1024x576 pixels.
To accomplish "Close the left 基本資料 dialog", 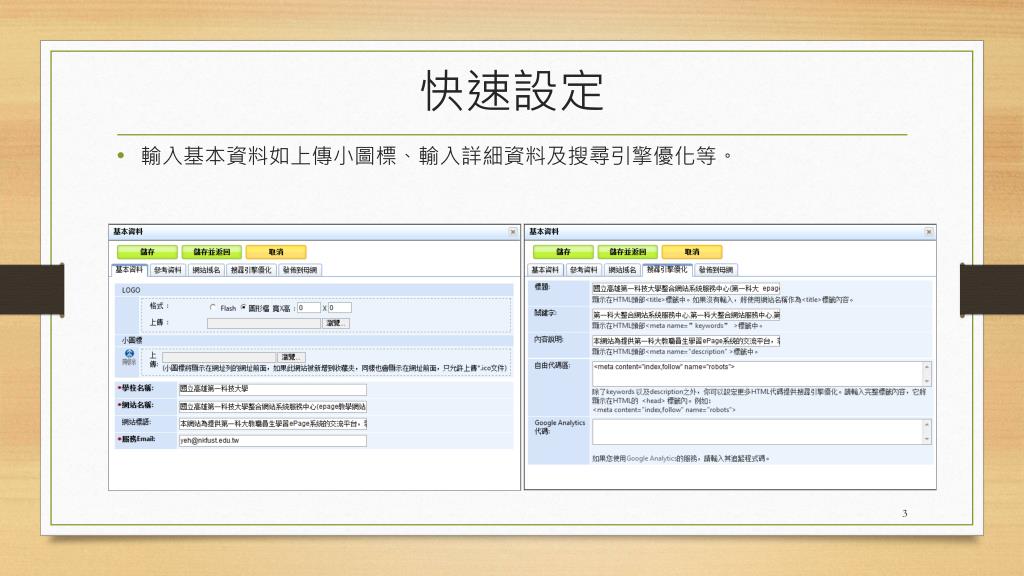I will (x=513, y=232).
